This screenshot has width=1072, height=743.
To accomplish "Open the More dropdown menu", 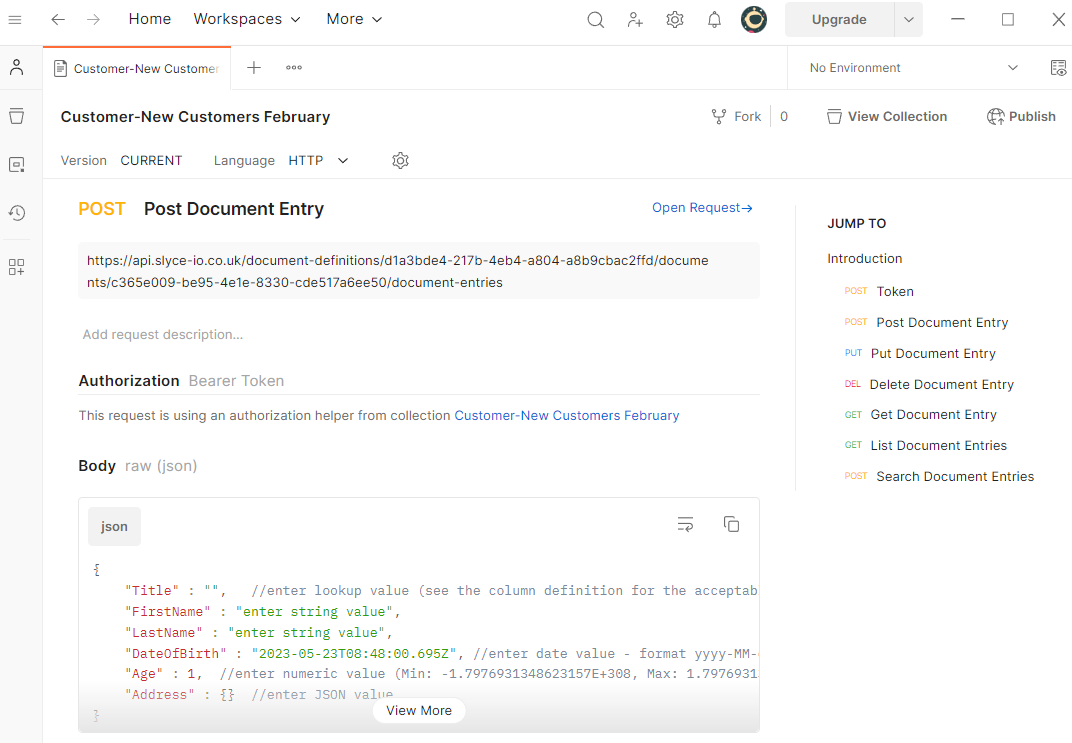I will [x=354, y=19].
